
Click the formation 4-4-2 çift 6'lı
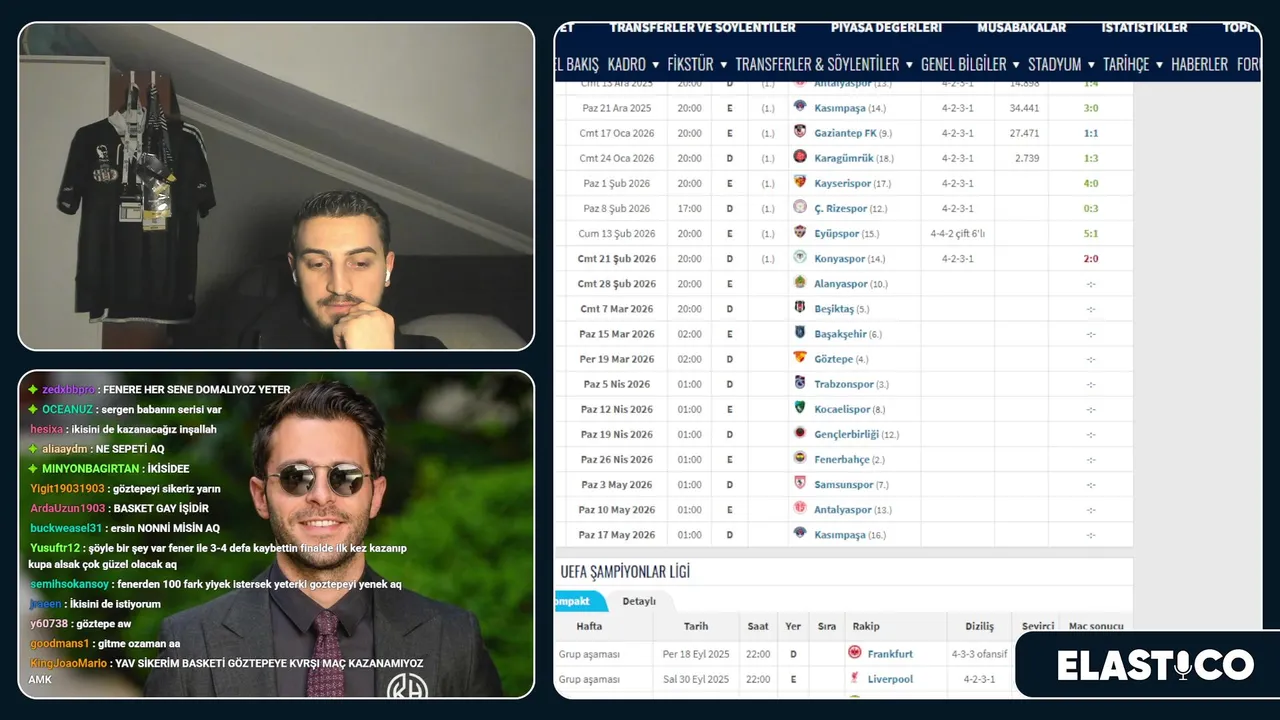pyautogui.click(x=957, y=233)
